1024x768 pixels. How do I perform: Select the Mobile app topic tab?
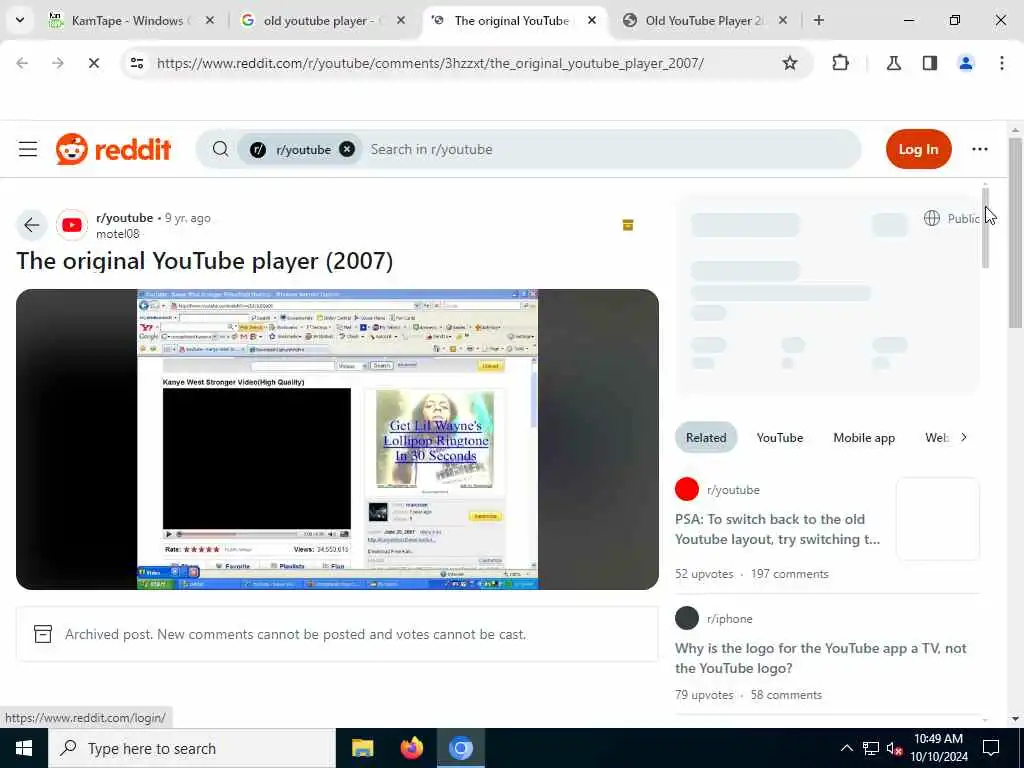[x=864, y=438]
